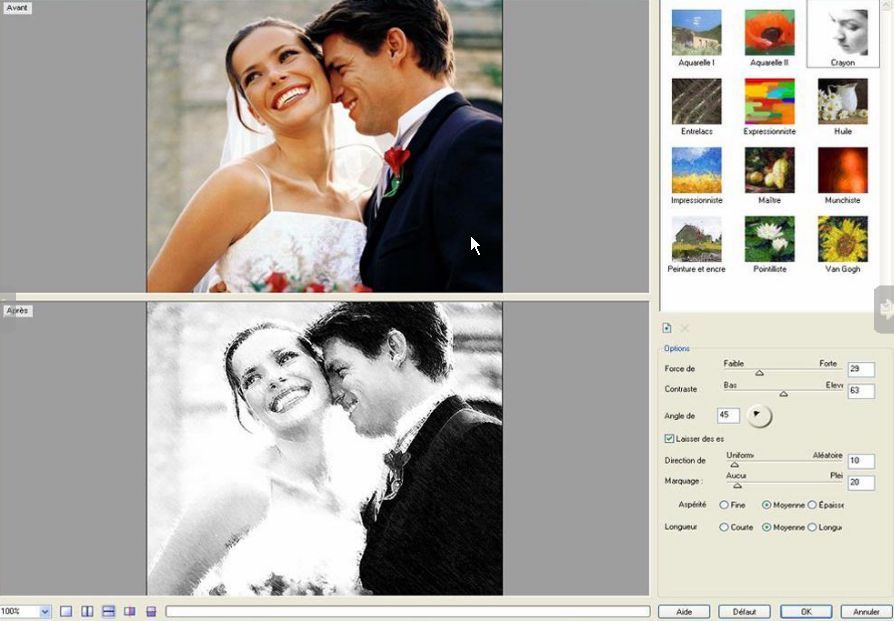Click the OK button
894x621 pixels.
(x=805, y=611)
